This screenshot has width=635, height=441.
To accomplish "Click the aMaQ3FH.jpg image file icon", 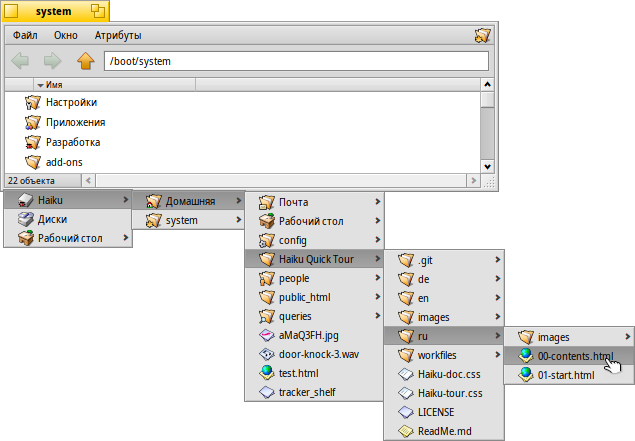I will pyautogui.click(x=266, y=336).
